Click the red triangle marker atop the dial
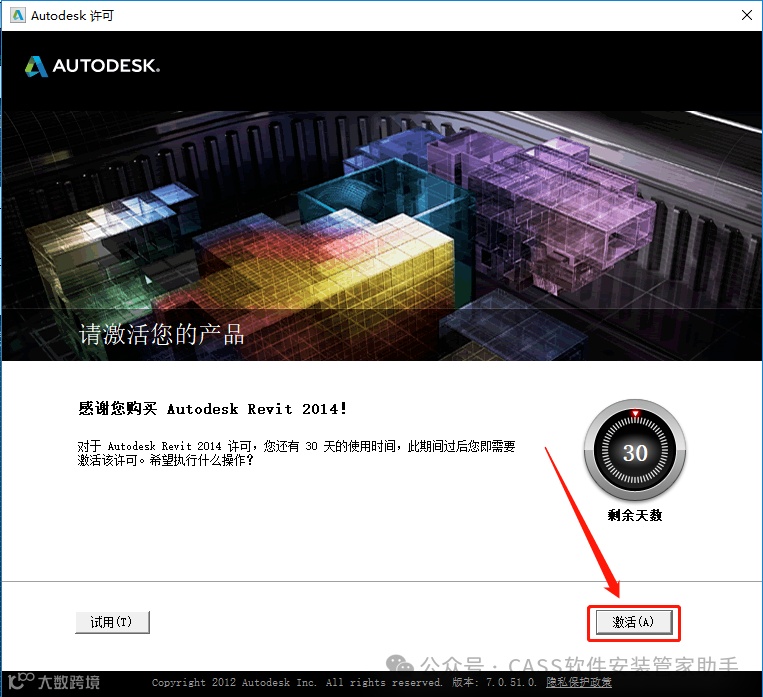 [635, 414]
